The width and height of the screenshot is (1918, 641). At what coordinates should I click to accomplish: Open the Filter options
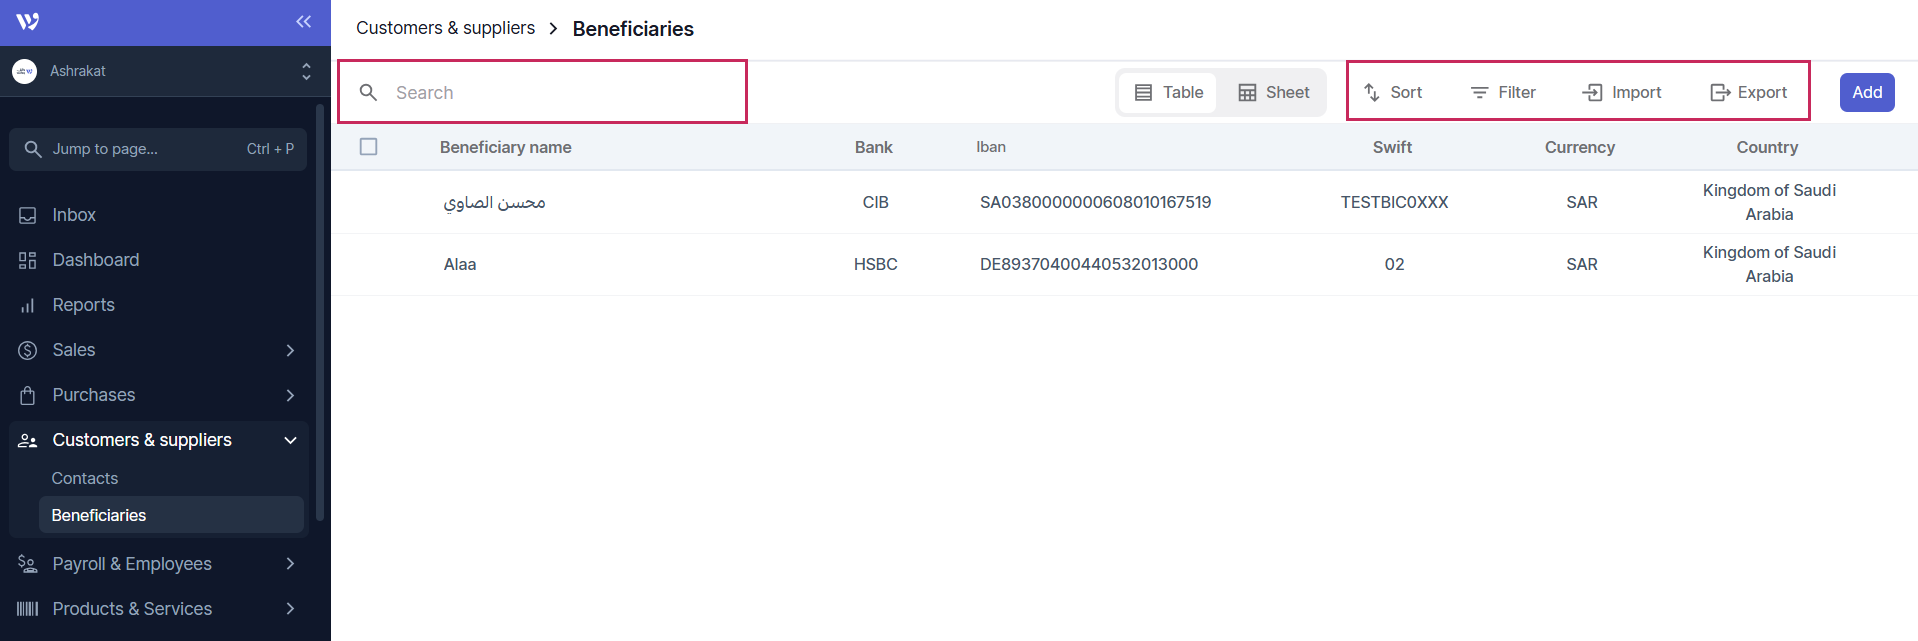pos(1503,92)
